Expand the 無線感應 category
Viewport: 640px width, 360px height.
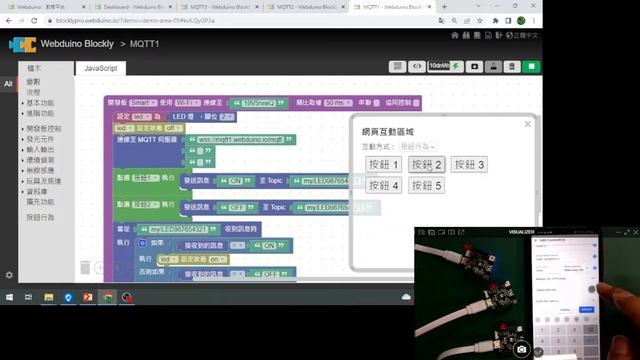point(40,170)
